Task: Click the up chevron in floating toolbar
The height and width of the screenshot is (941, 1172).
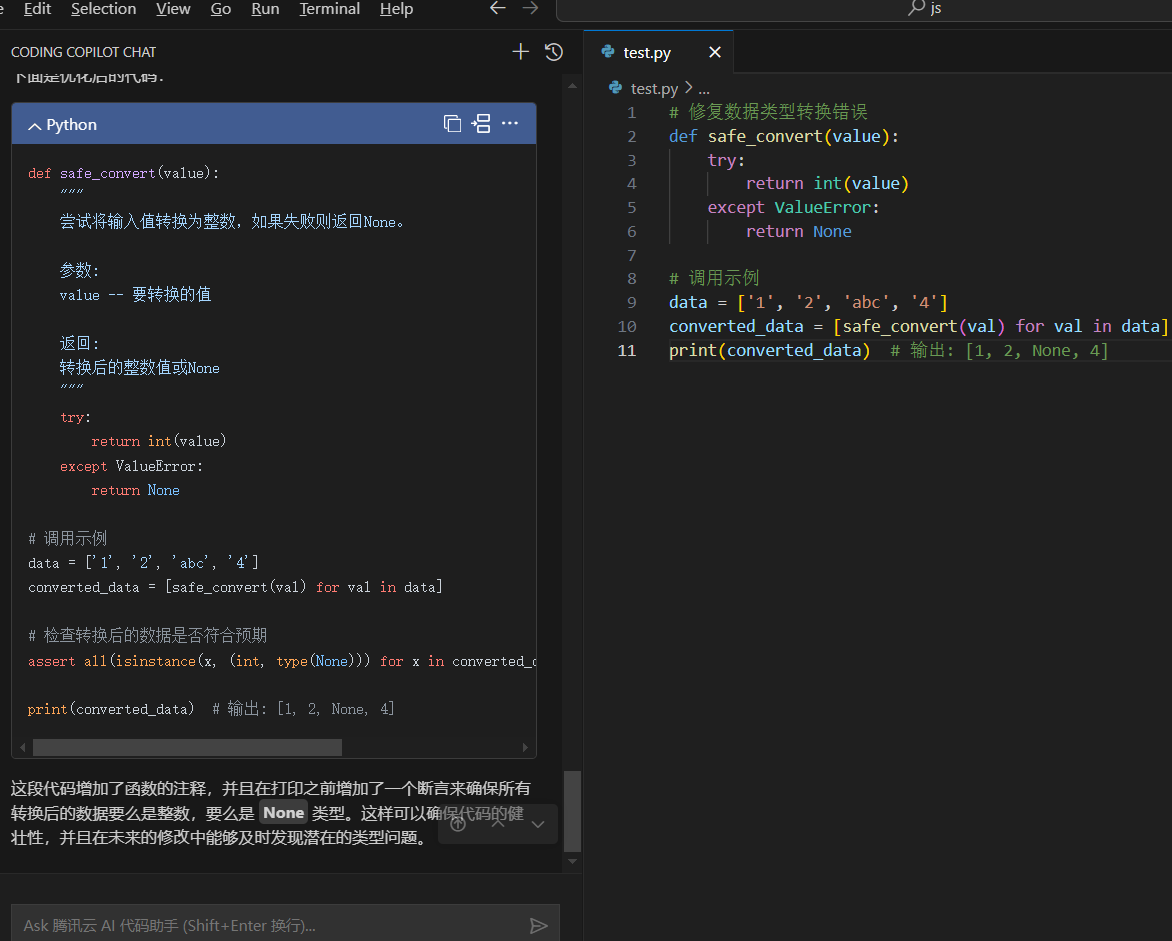Action: (x=499, y=824)
